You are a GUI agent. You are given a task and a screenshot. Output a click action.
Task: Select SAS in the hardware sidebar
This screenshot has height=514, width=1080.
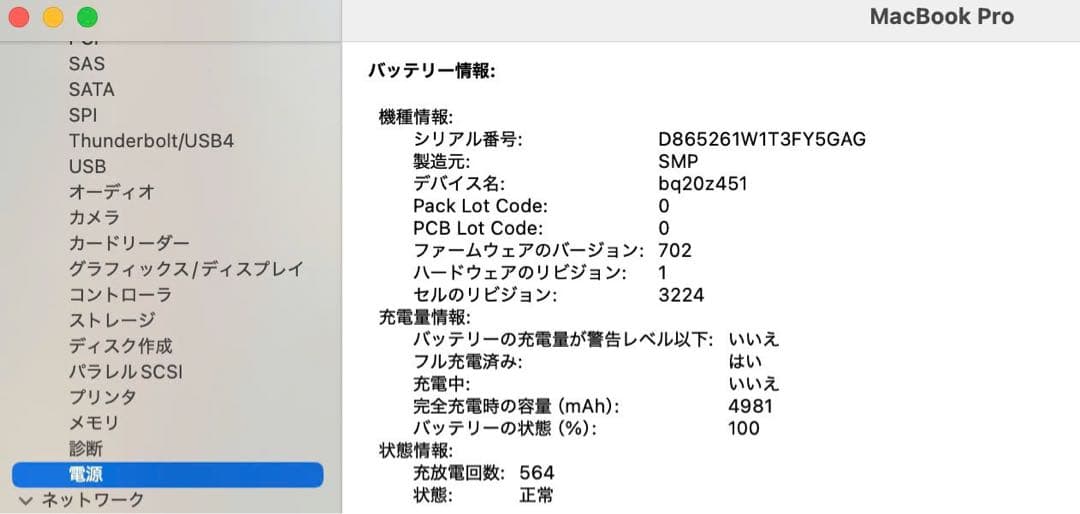87,64
